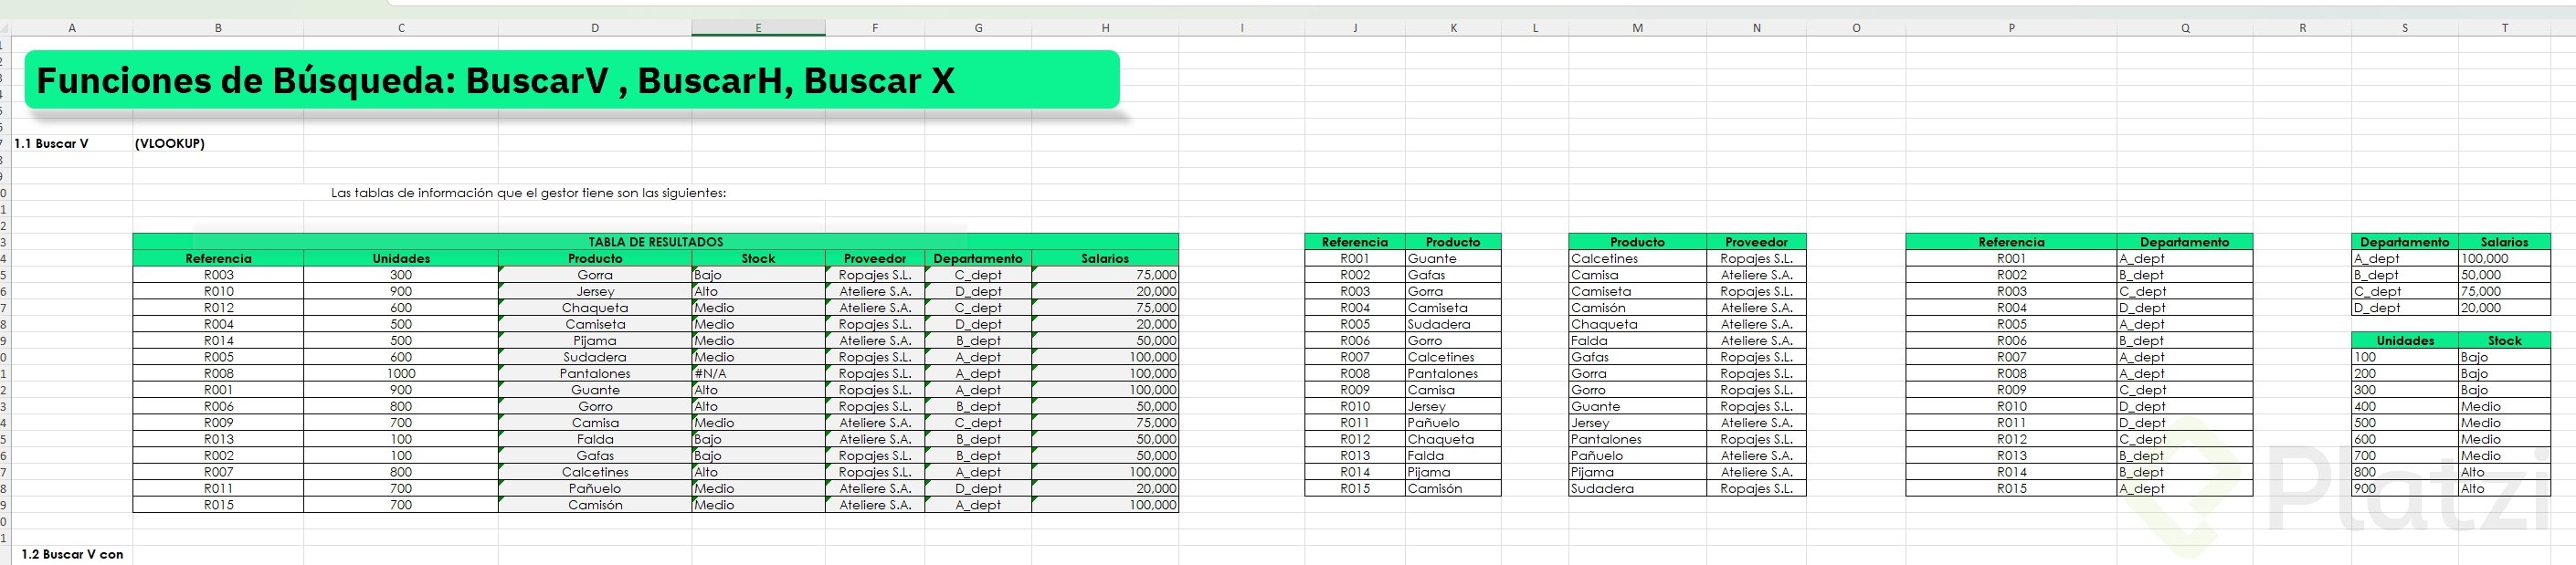This screenshot has width=2576, height=565.
Task: Select R001 in the Referencia-Departamento table
Action: coord(2011,258)
